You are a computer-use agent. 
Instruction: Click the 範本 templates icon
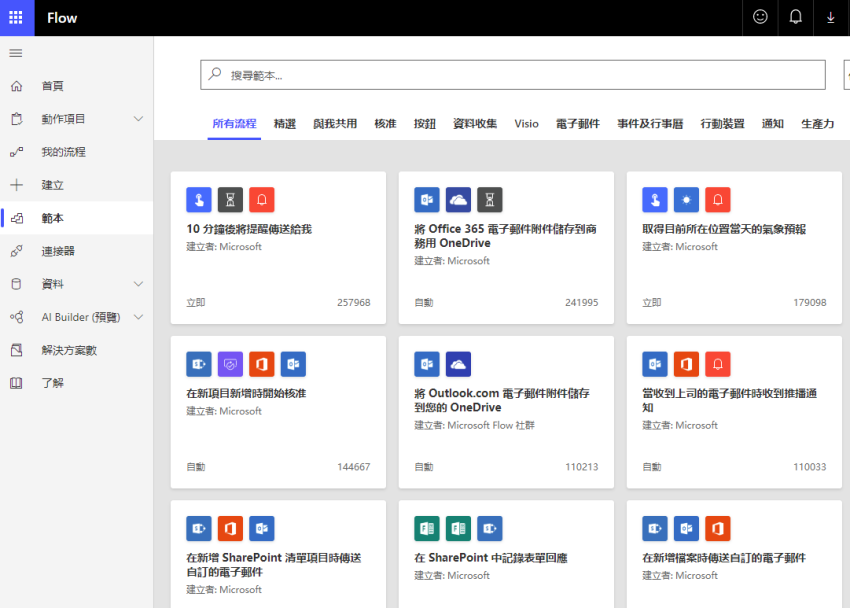(17, 218)
